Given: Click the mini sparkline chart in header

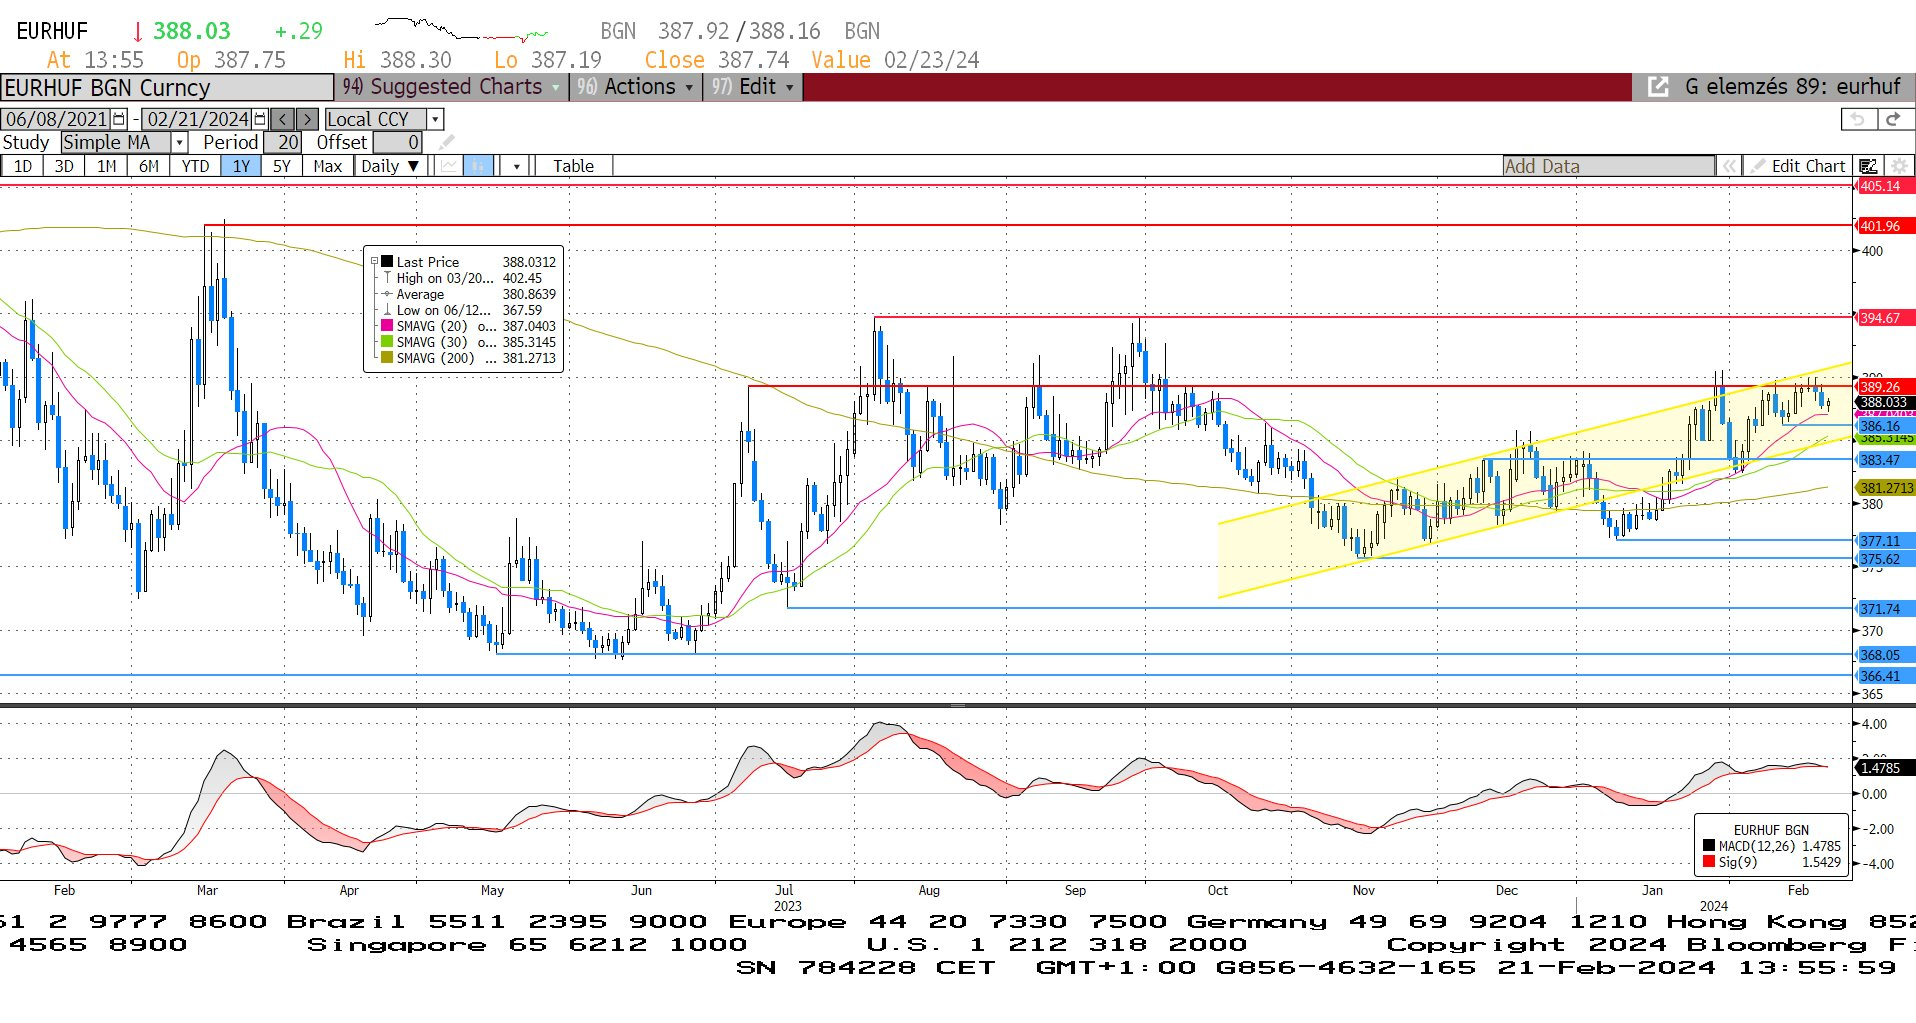Looking at the screenshot, I should 461,28.
